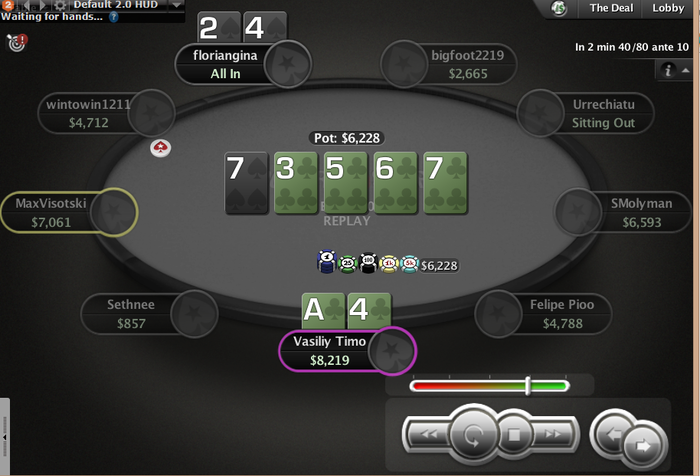Click the target icon with red alert
This screenshot has height=476, width=700.
click(x=17, y=42)
